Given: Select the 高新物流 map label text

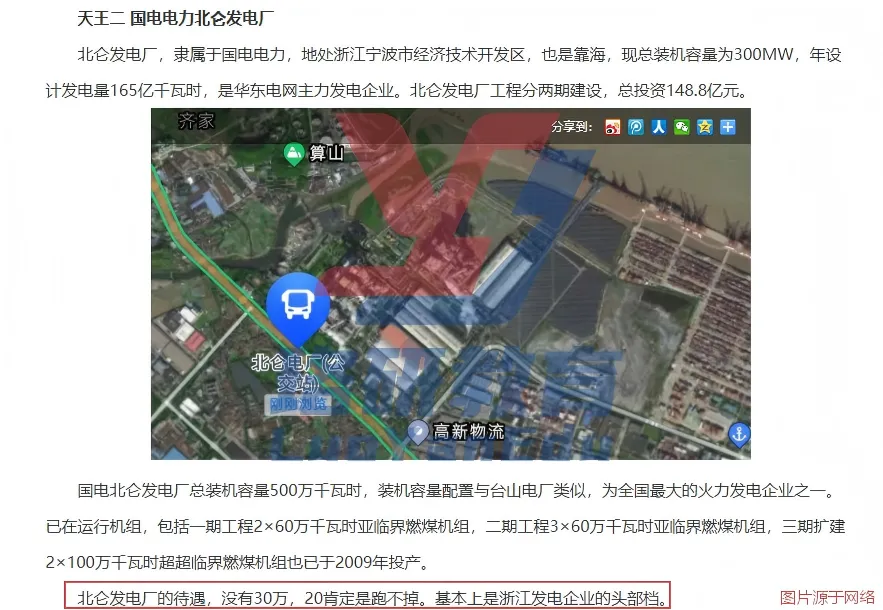Looking at the screenshot, I should click(x=469, y=432).
